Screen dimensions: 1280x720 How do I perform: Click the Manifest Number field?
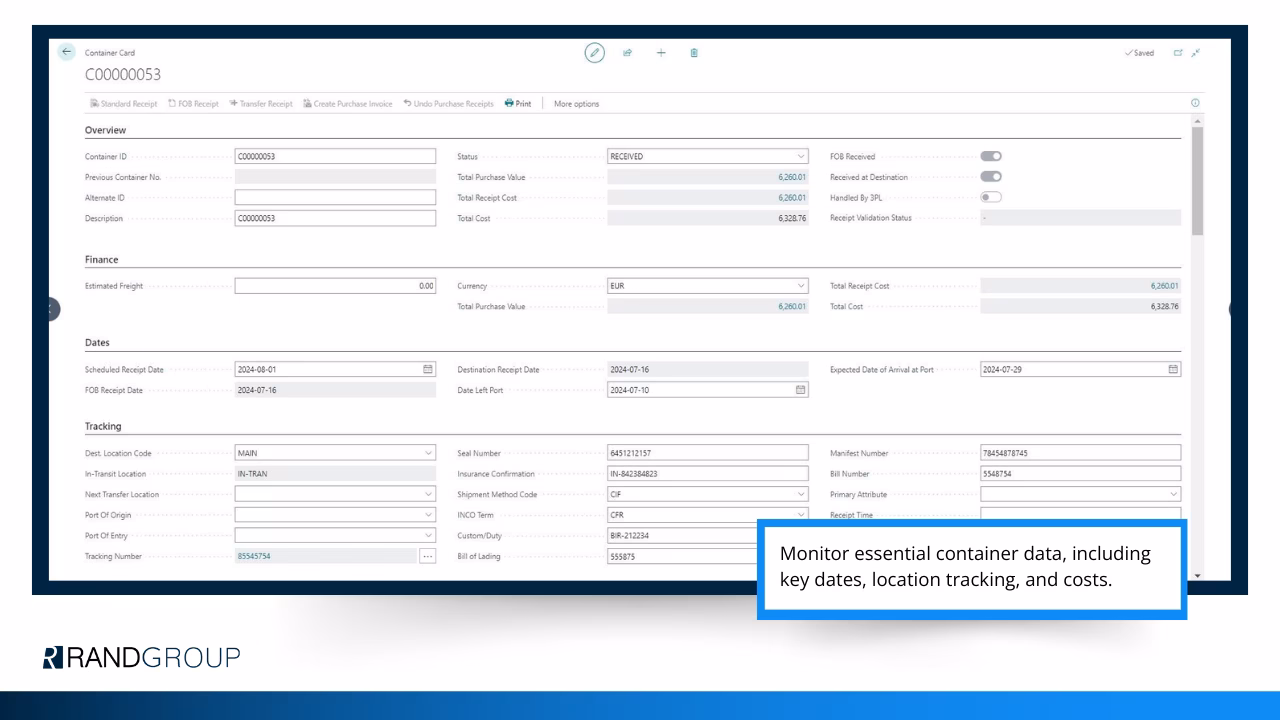tap(1080, 453)
